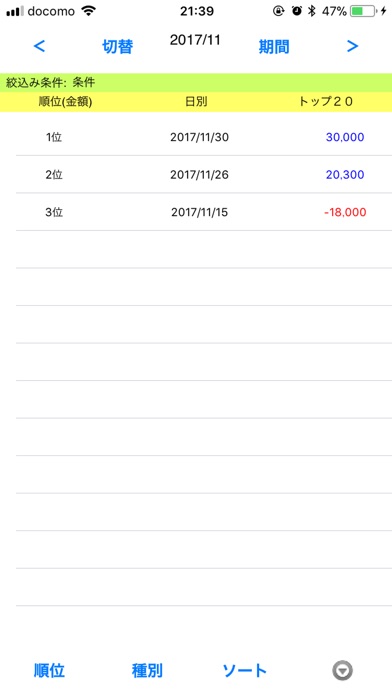This screenshot has height=696, width=392.
Task: Tap the rotation lock status icon
Action: click(x=278, y=12)
